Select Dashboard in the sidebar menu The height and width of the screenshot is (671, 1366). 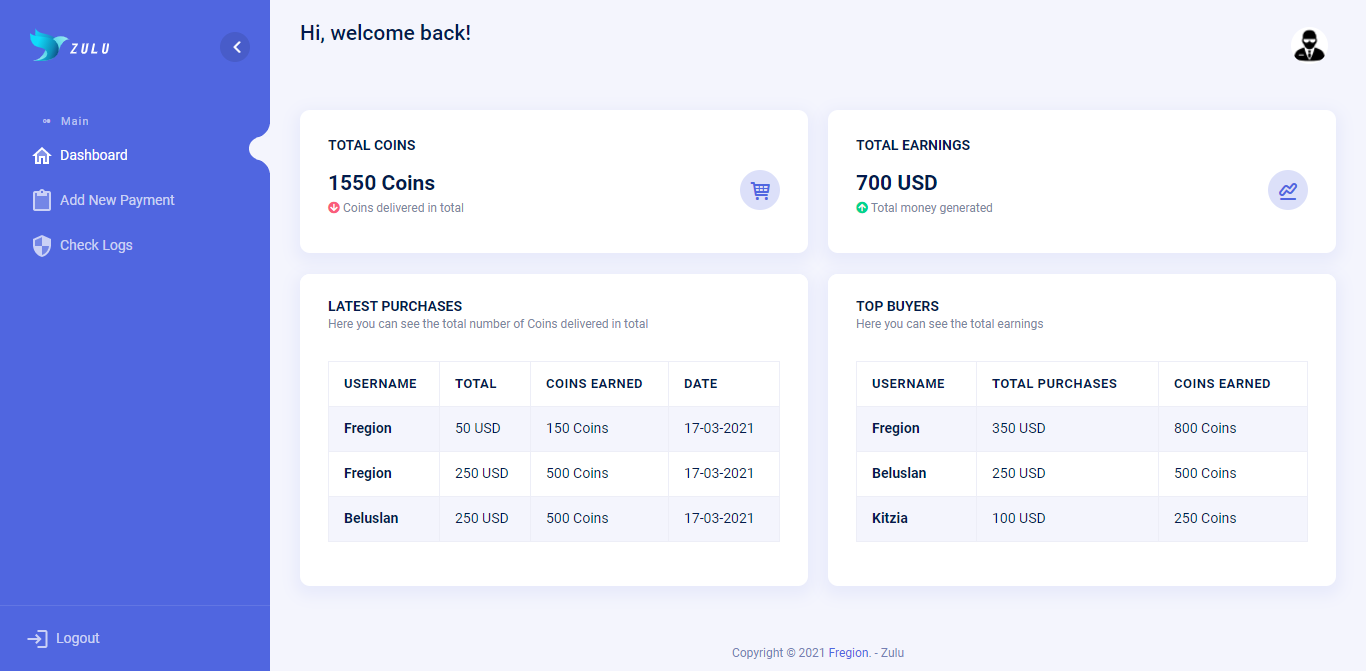click(94, 155)
